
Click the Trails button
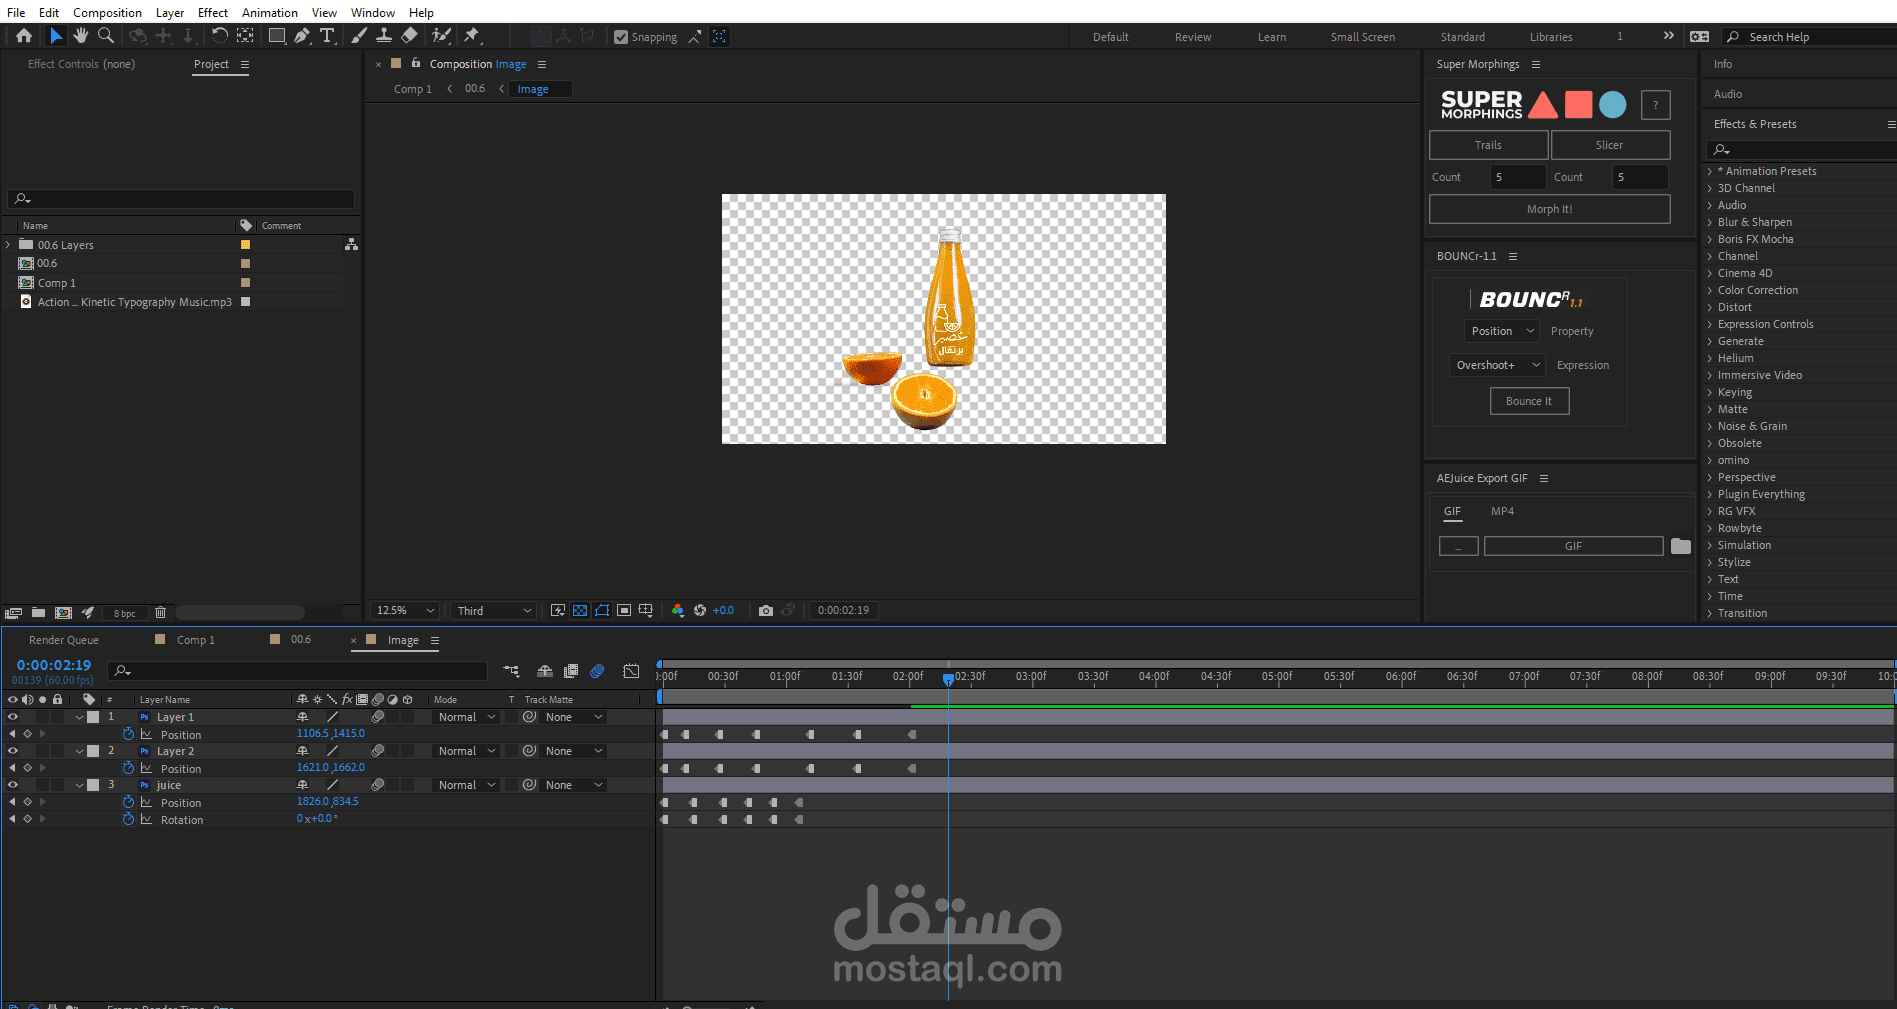point(1488,145)
